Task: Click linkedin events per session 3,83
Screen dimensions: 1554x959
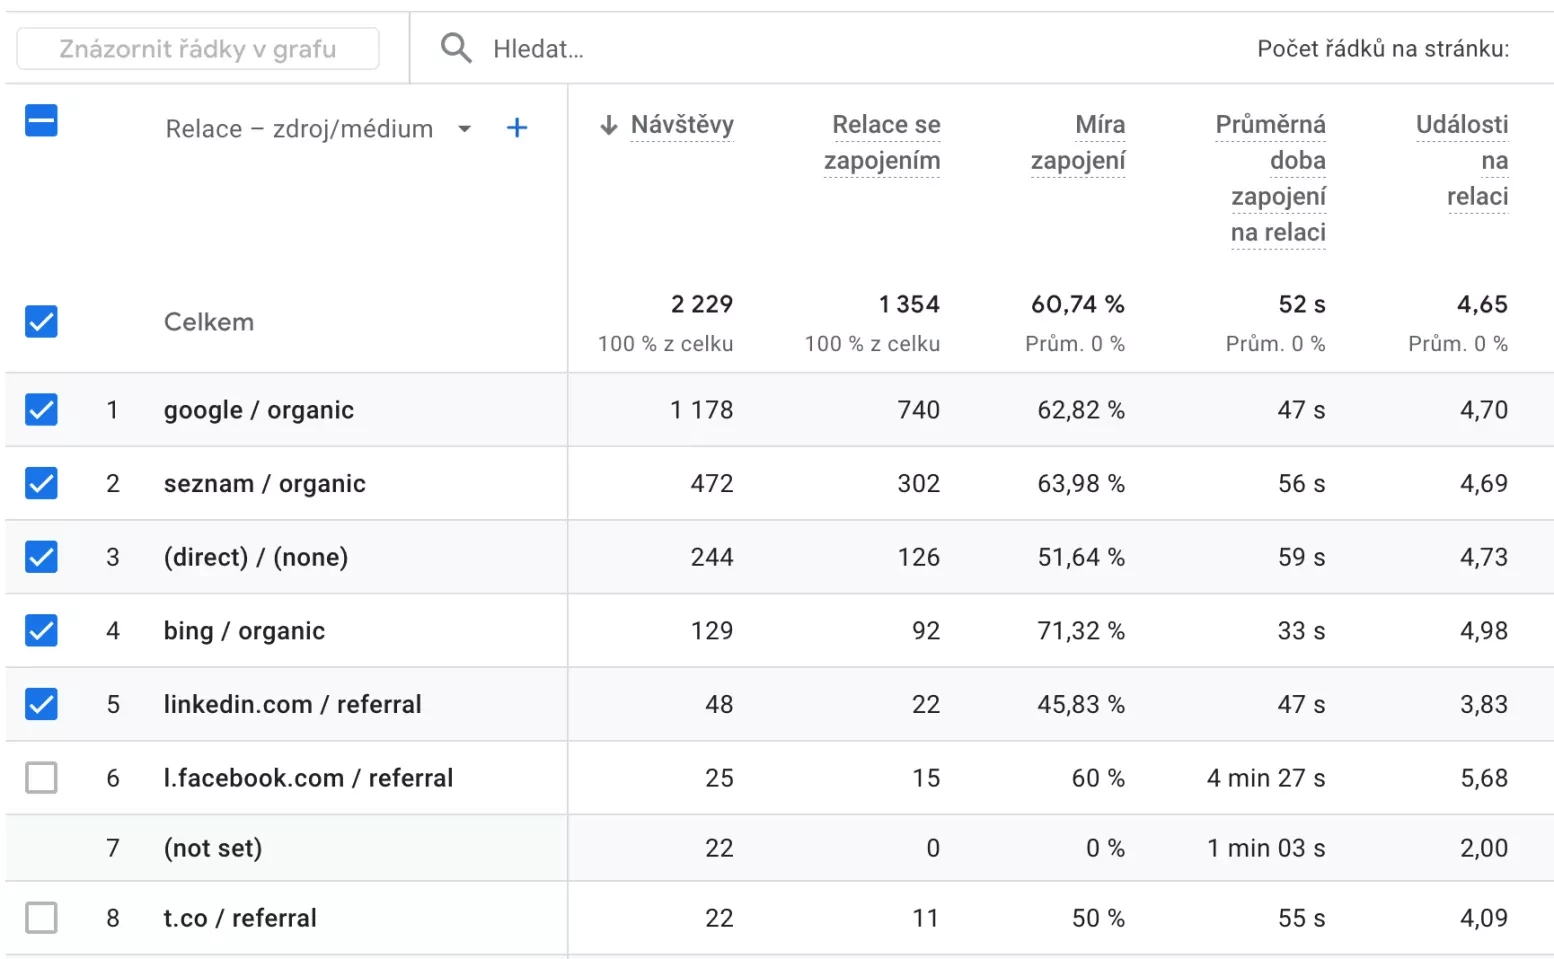Action: tap(1484, 704)
